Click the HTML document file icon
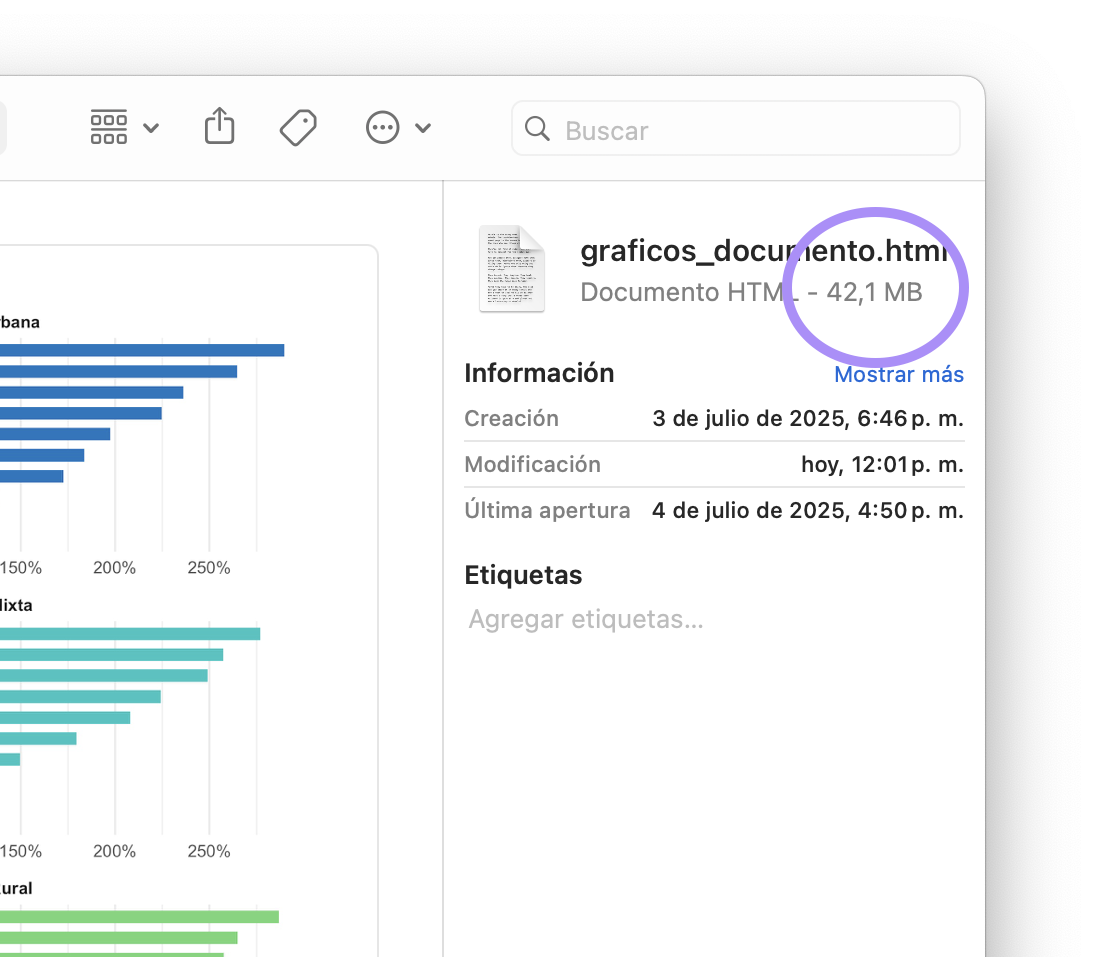 pyautogui.click(x=512, y=269)
